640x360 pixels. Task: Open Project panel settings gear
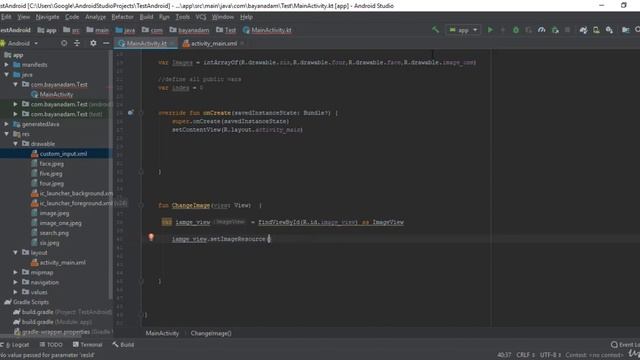pyautogui.click(x=93, y=43)
